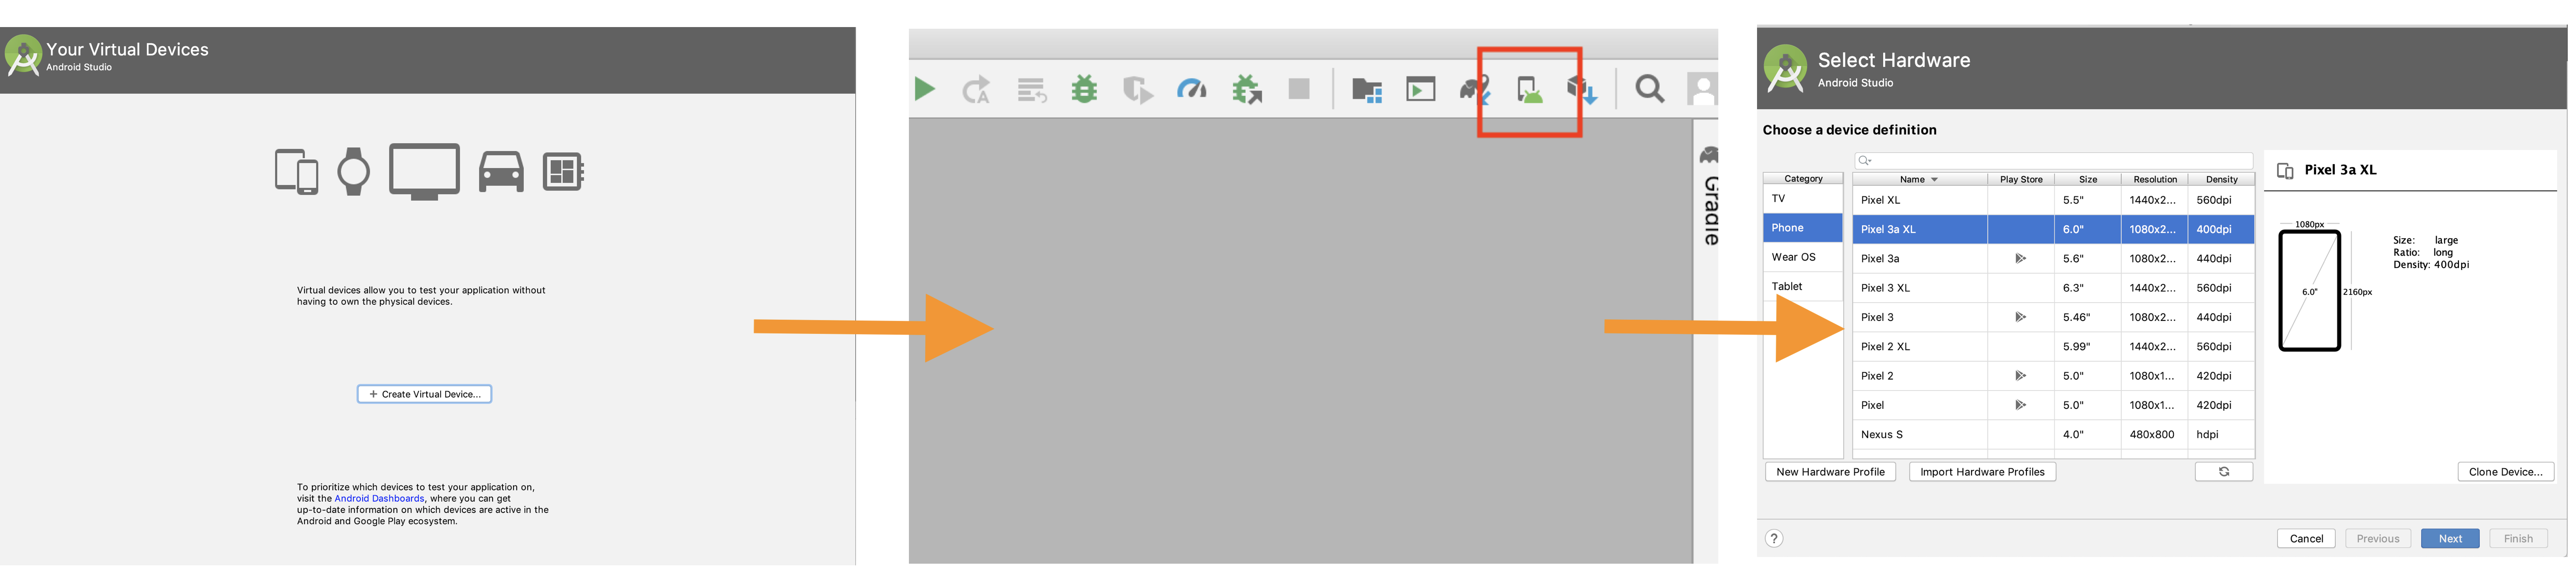Click the device search input field
Image resolution: width=2576 pixels, height=577 pixels.
pyautogui.click(x=2053, y=160)
